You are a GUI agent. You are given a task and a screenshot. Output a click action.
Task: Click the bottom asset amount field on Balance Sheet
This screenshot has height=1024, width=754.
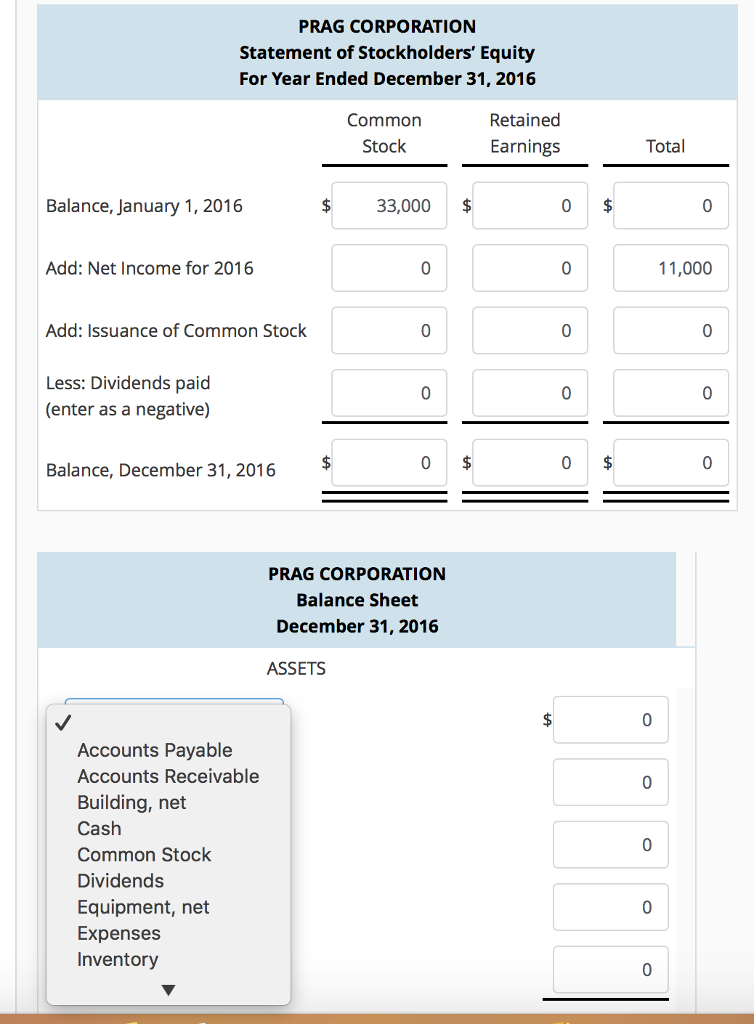[610, 969]
